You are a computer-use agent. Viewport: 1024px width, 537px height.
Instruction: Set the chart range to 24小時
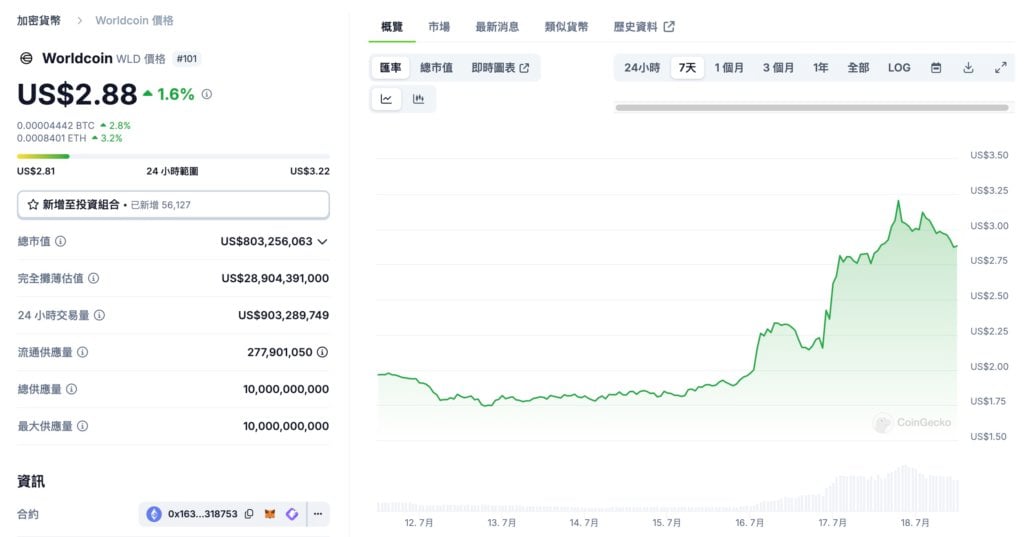(x=642, y=68)
